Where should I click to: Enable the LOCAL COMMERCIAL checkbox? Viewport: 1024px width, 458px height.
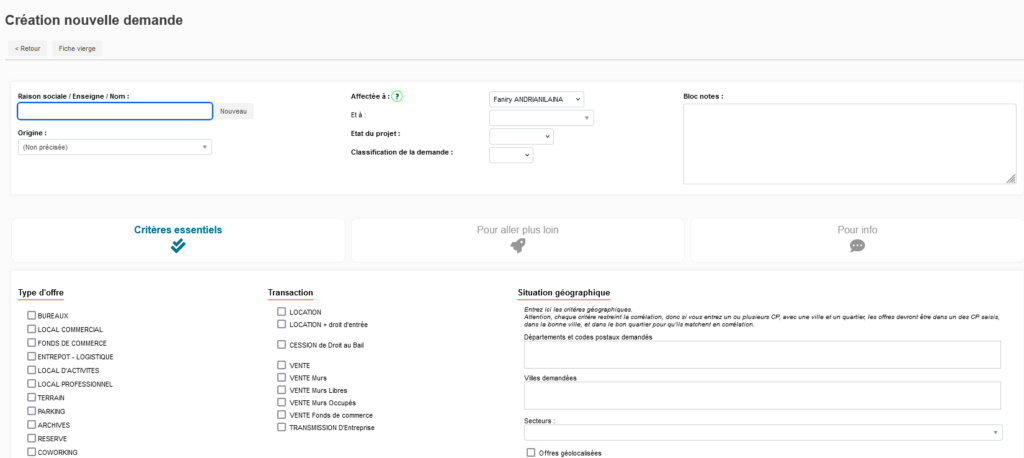pyautogui.click(x=32, y=329)
